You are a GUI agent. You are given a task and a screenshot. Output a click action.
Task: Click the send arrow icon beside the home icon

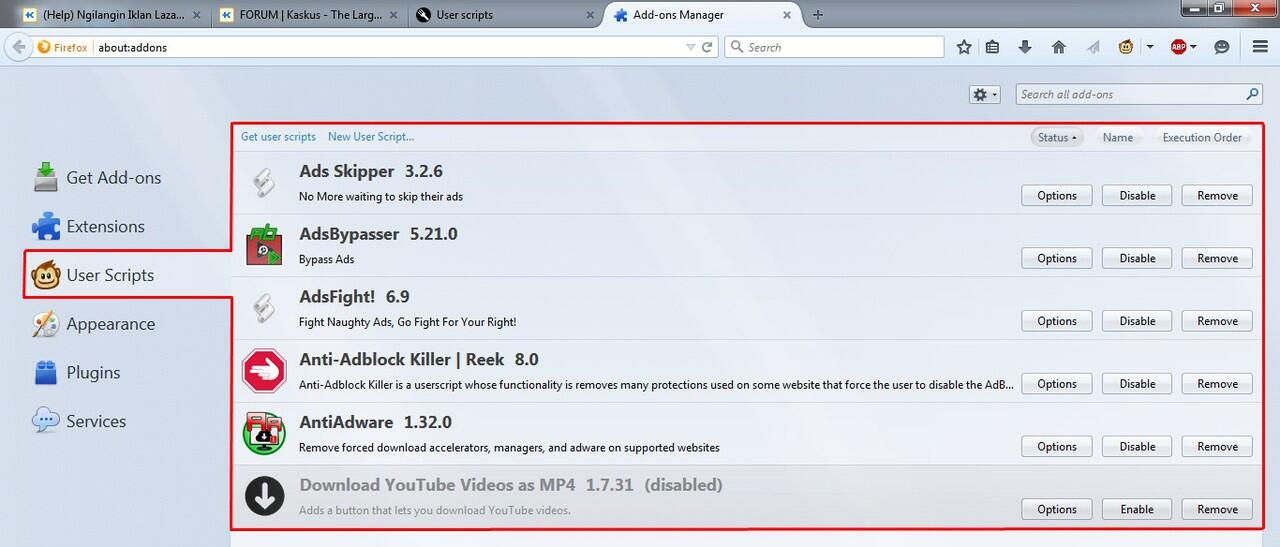tap(1093, 47)
